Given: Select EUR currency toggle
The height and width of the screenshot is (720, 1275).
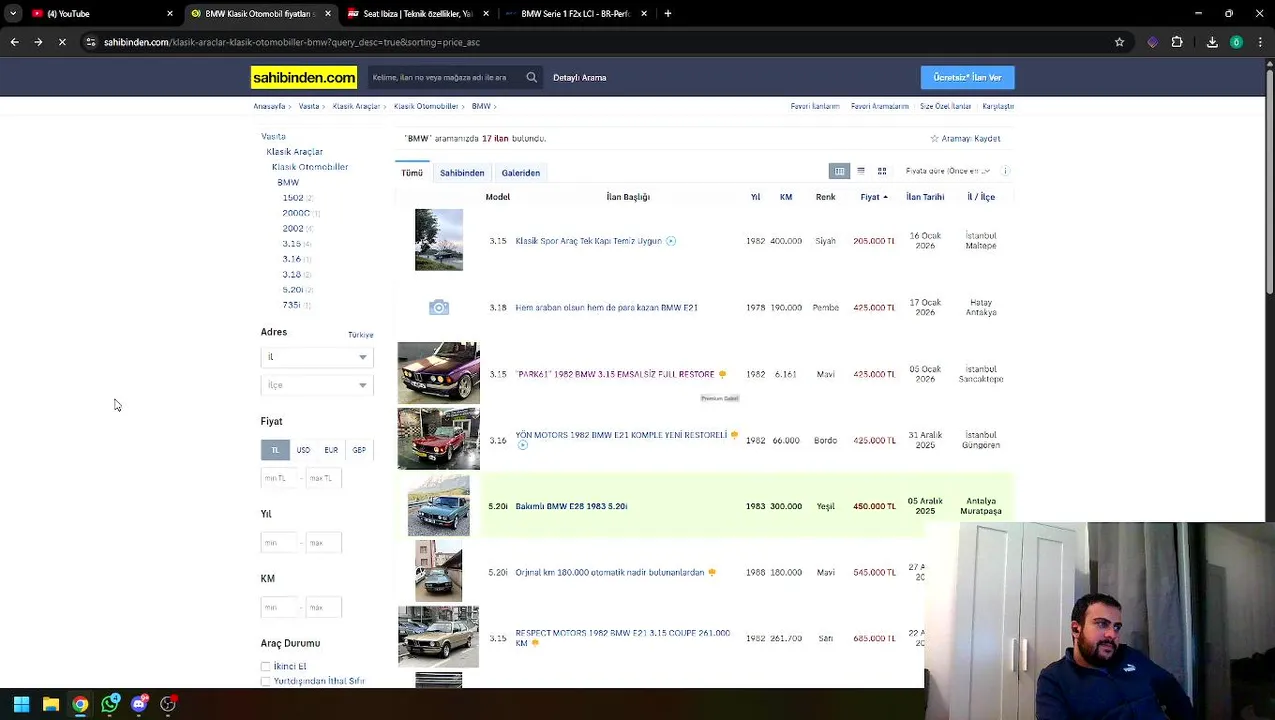Looking at the screenshot, I should tap(331, 450).
